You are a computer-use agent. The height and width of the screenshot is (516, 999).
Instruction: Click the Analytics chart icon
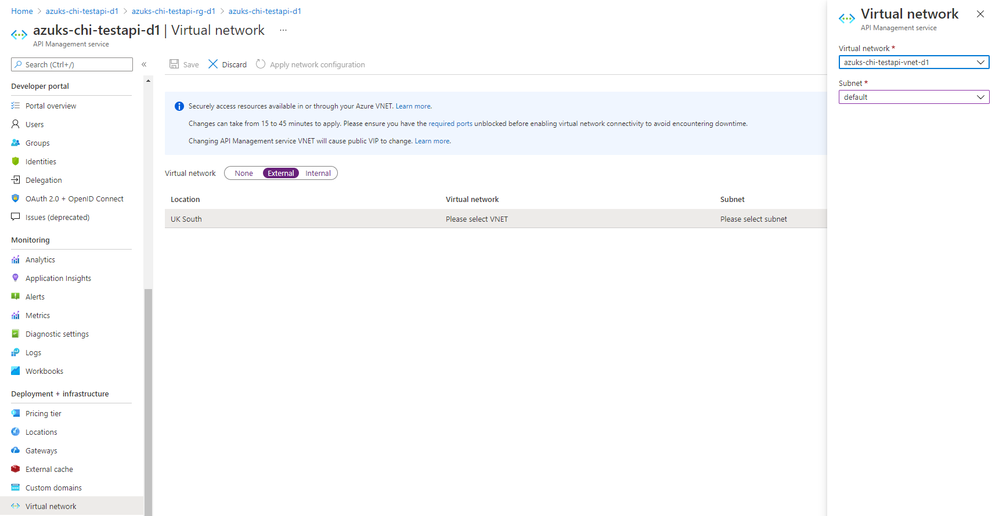pos(16,259)
